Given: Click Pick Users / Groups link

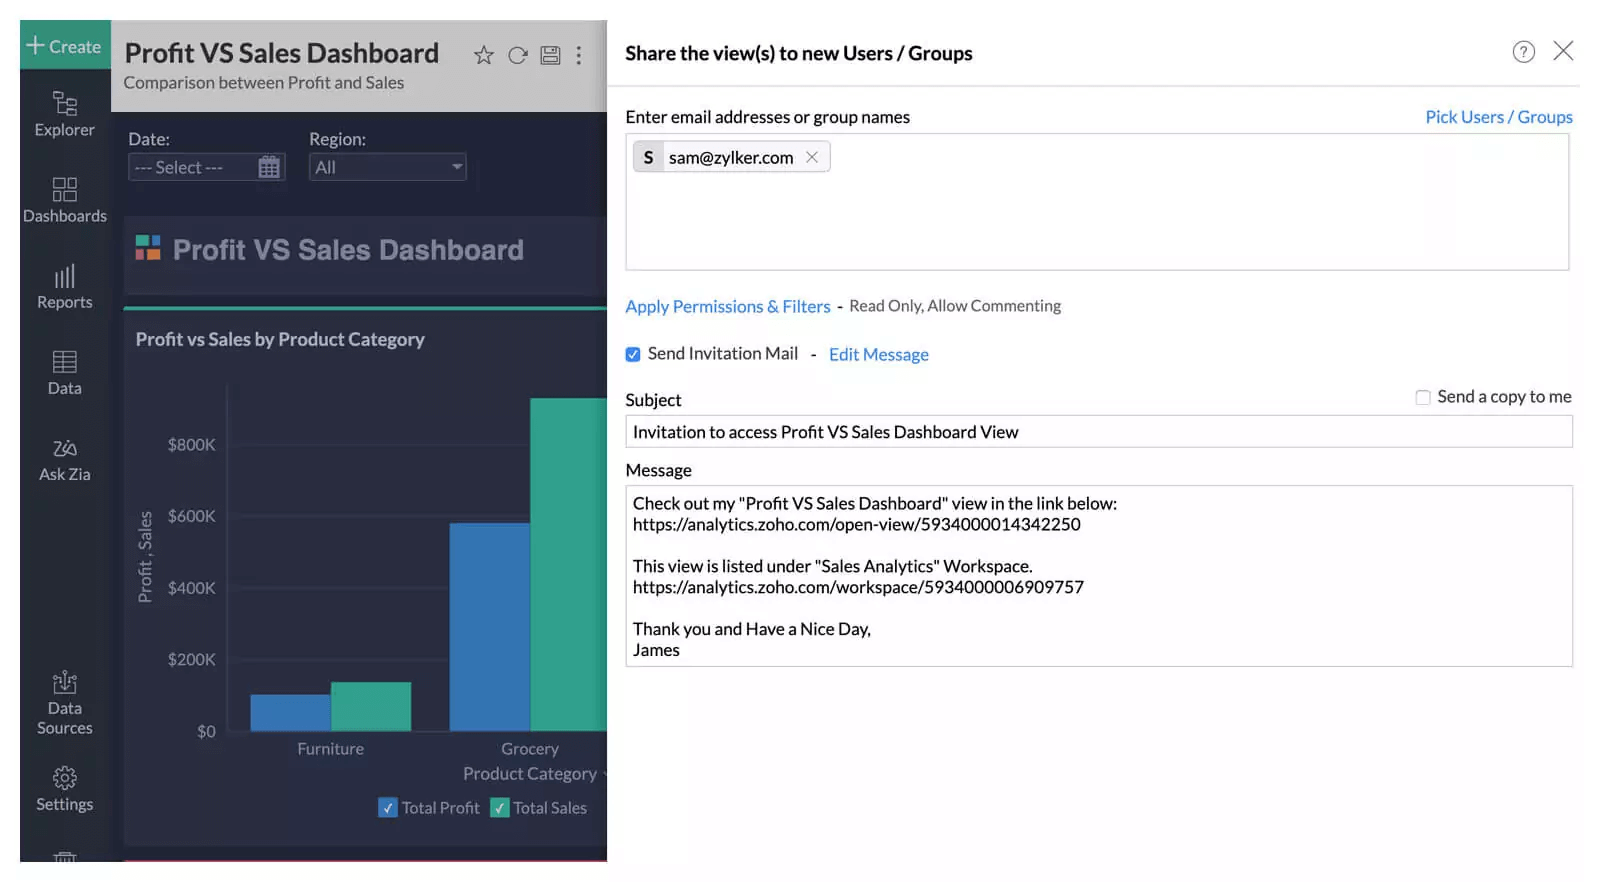Looking at the screenshot, I should point(1498,117).
